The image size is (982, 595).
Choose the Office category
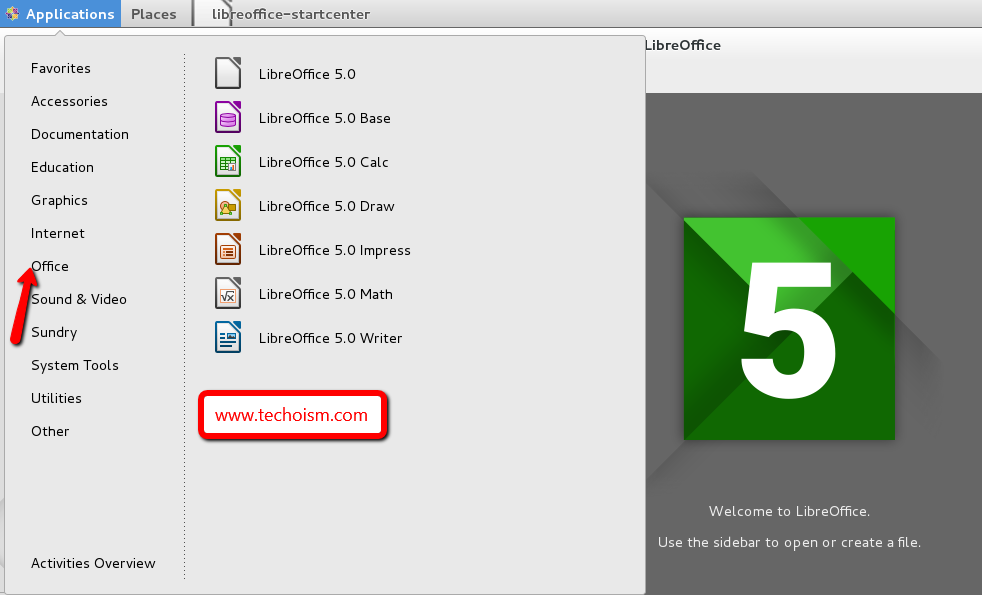coord(49,266)
